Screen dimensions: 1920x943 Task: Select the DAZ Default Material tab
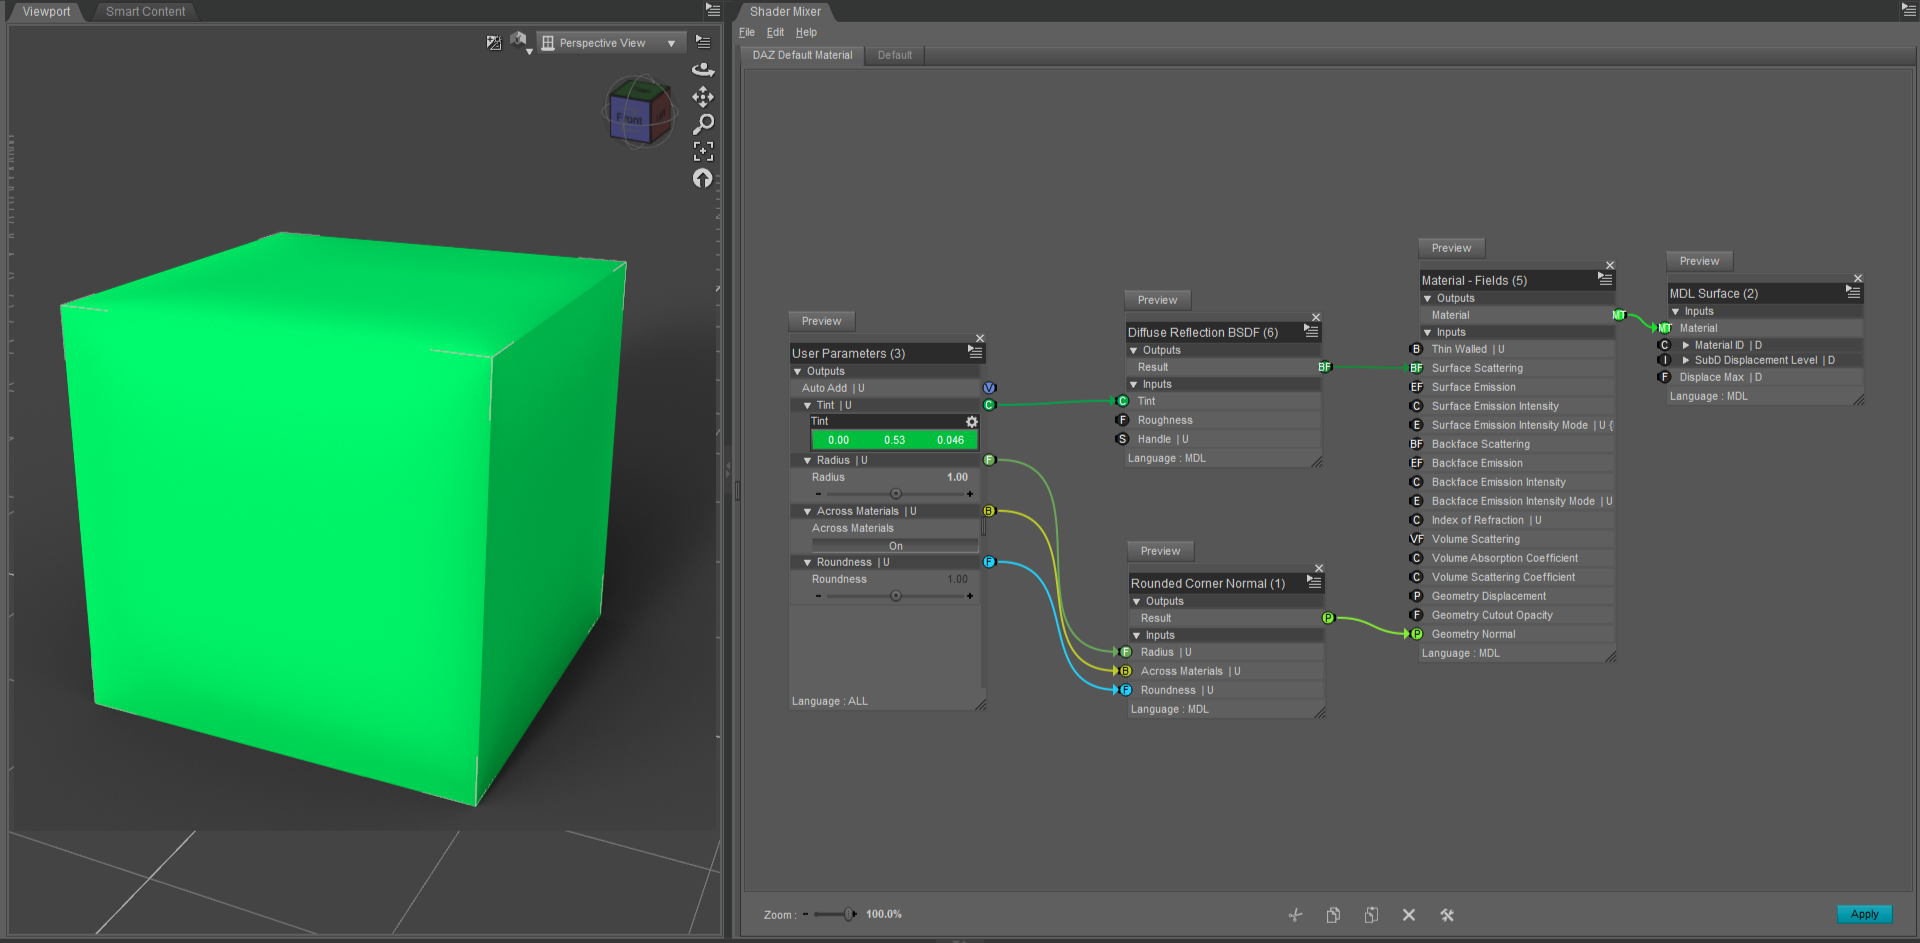coord(802,55)
